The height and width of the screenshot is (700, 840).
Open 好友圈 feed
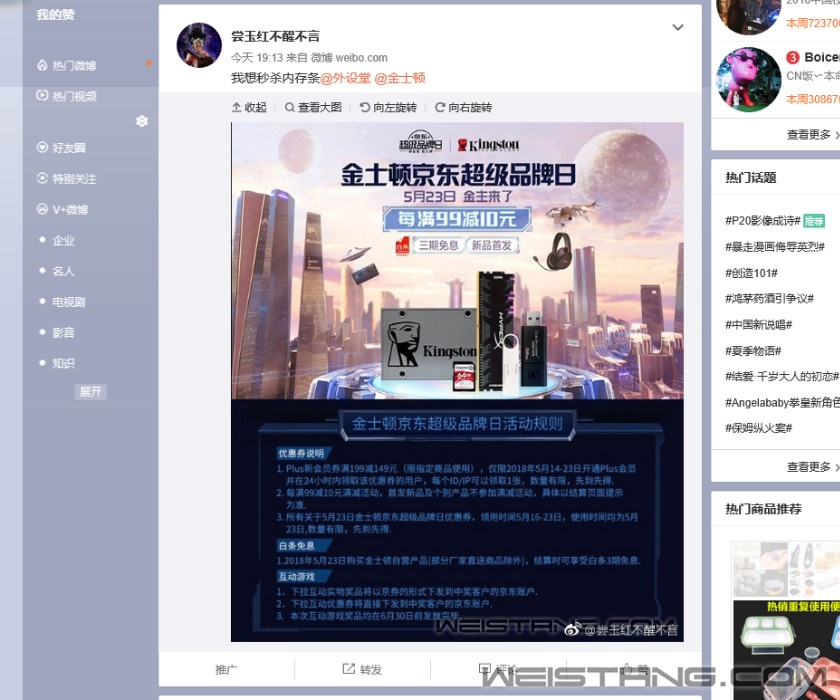coord(69,147)
